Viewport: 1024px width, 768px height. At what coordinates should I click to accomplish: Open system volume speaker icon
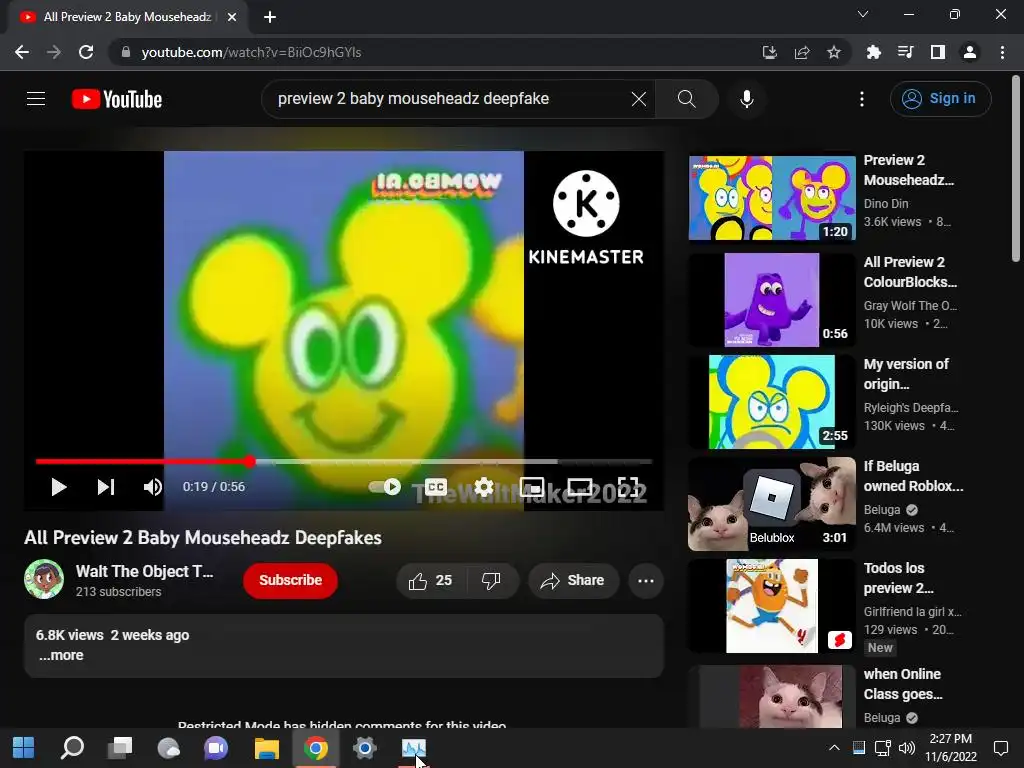coord(906,748)
